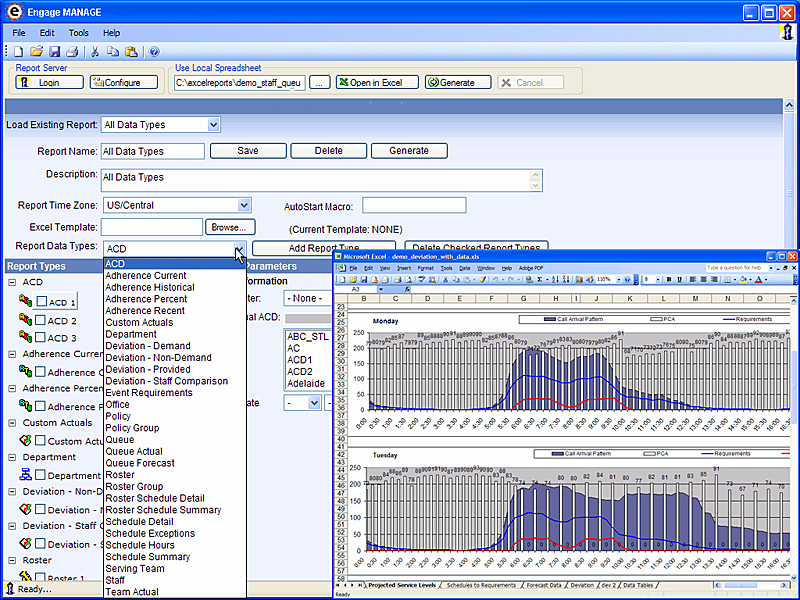
Task: Click the Paste clipboard toolbar icon
Action: click(131, 51)
